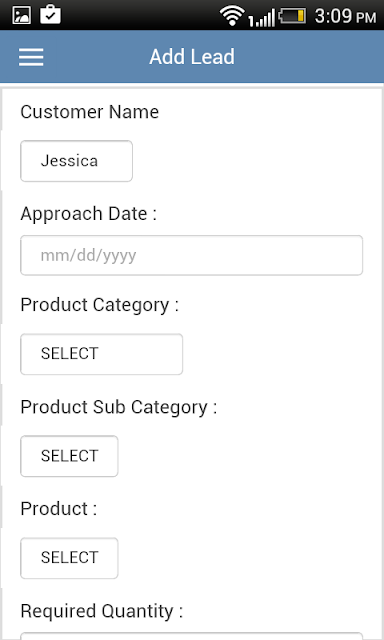
Task: Tap the Required Quantity label
Action: tap(102, 611)
